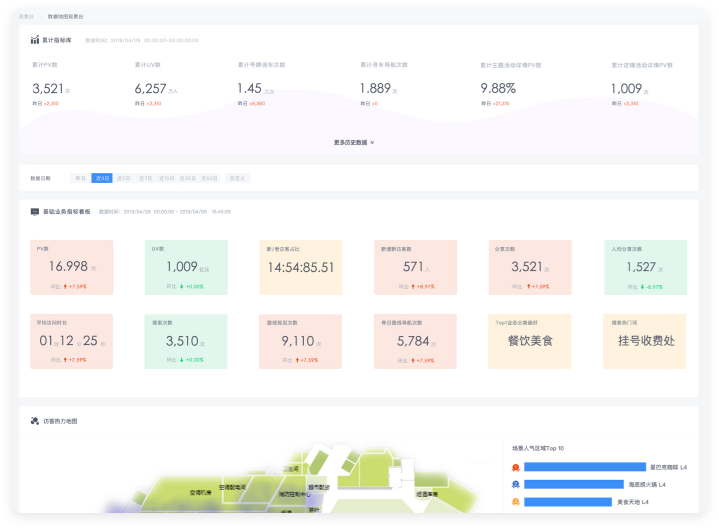Click the up arrow in 路线规划次数 card
Image resolution: width=719 pixels, height=529 pixels.
pos(297,360)
